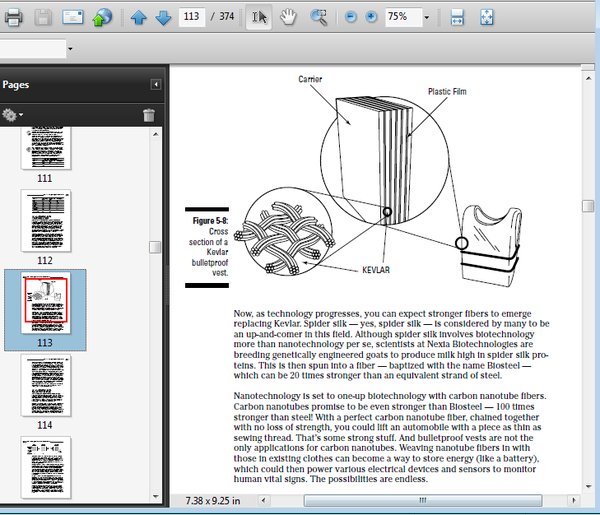Select the Hand pan tool
The height and width of the screenshot is (515, 600).
[x=288, y=18]
